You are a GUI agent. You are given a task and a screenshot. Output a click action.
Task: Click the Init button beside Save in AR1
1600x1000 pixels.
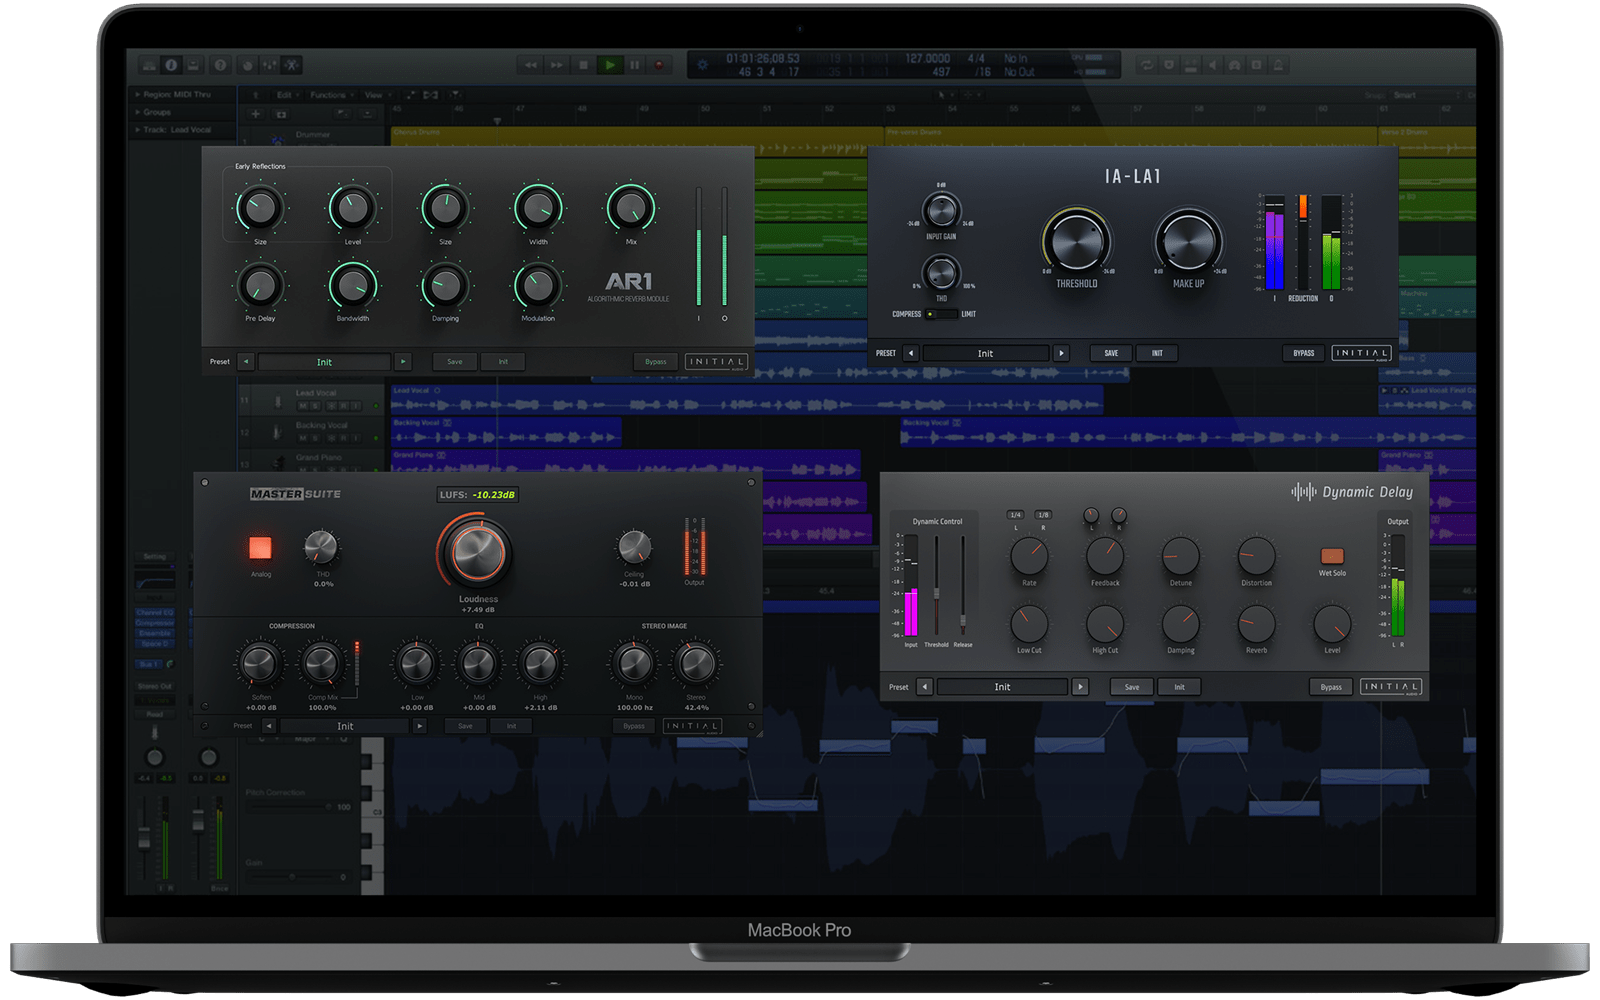click(503, 362)
